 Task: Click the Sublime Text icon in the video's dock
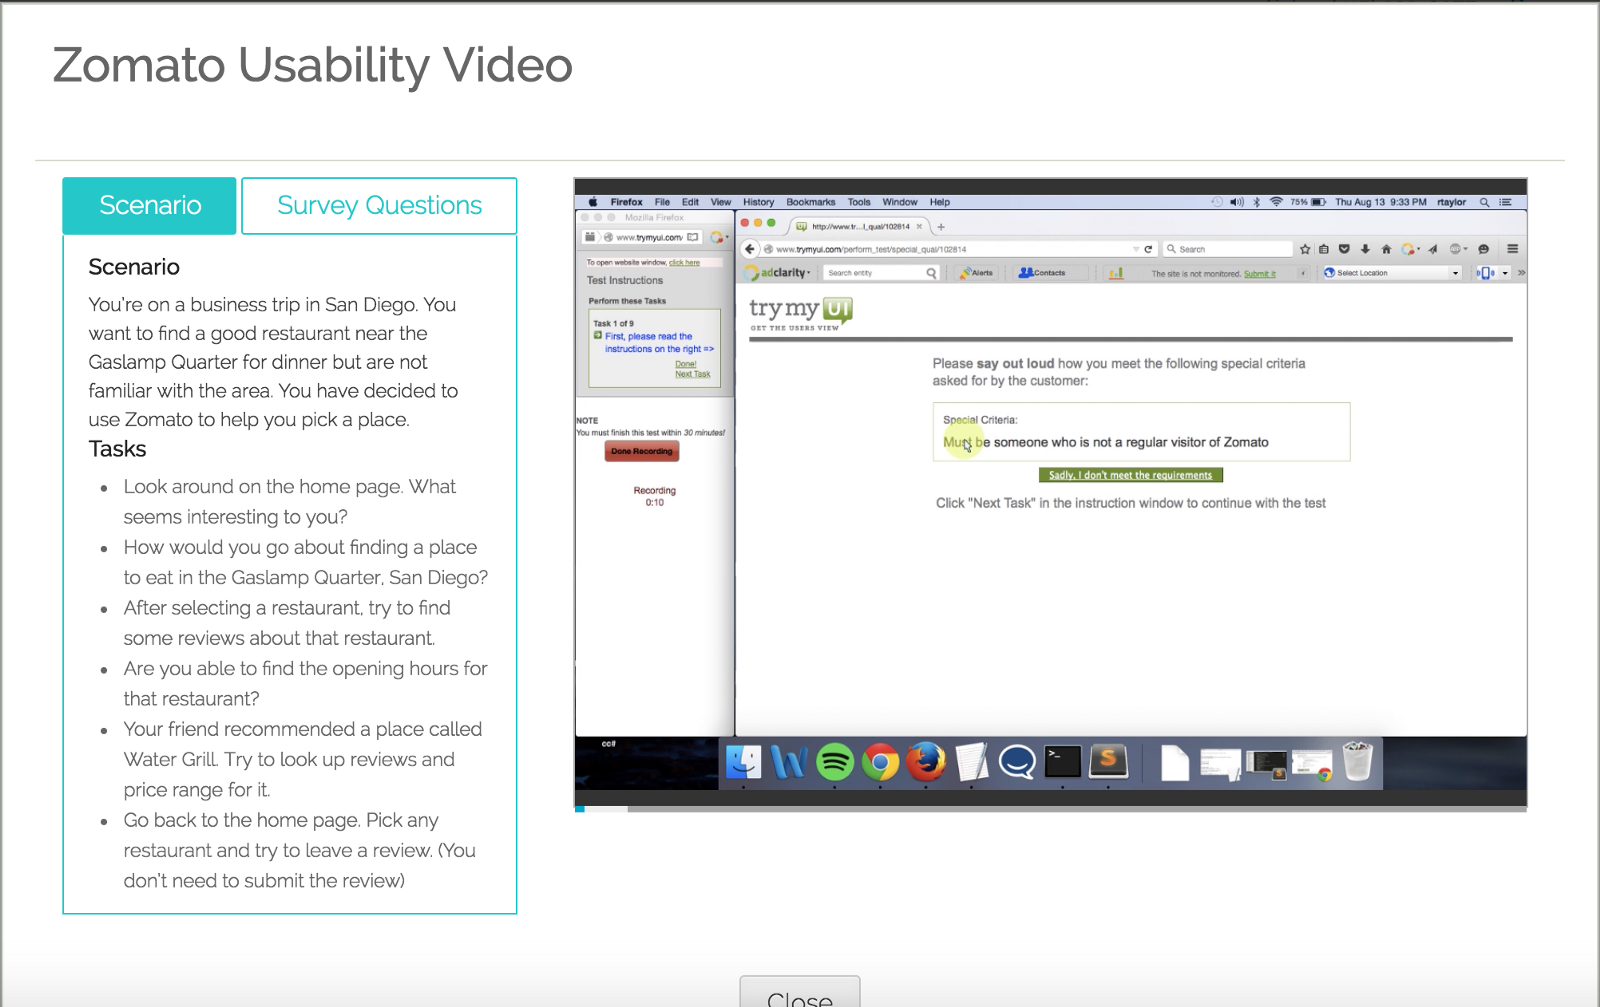(x=1108, y=763)
